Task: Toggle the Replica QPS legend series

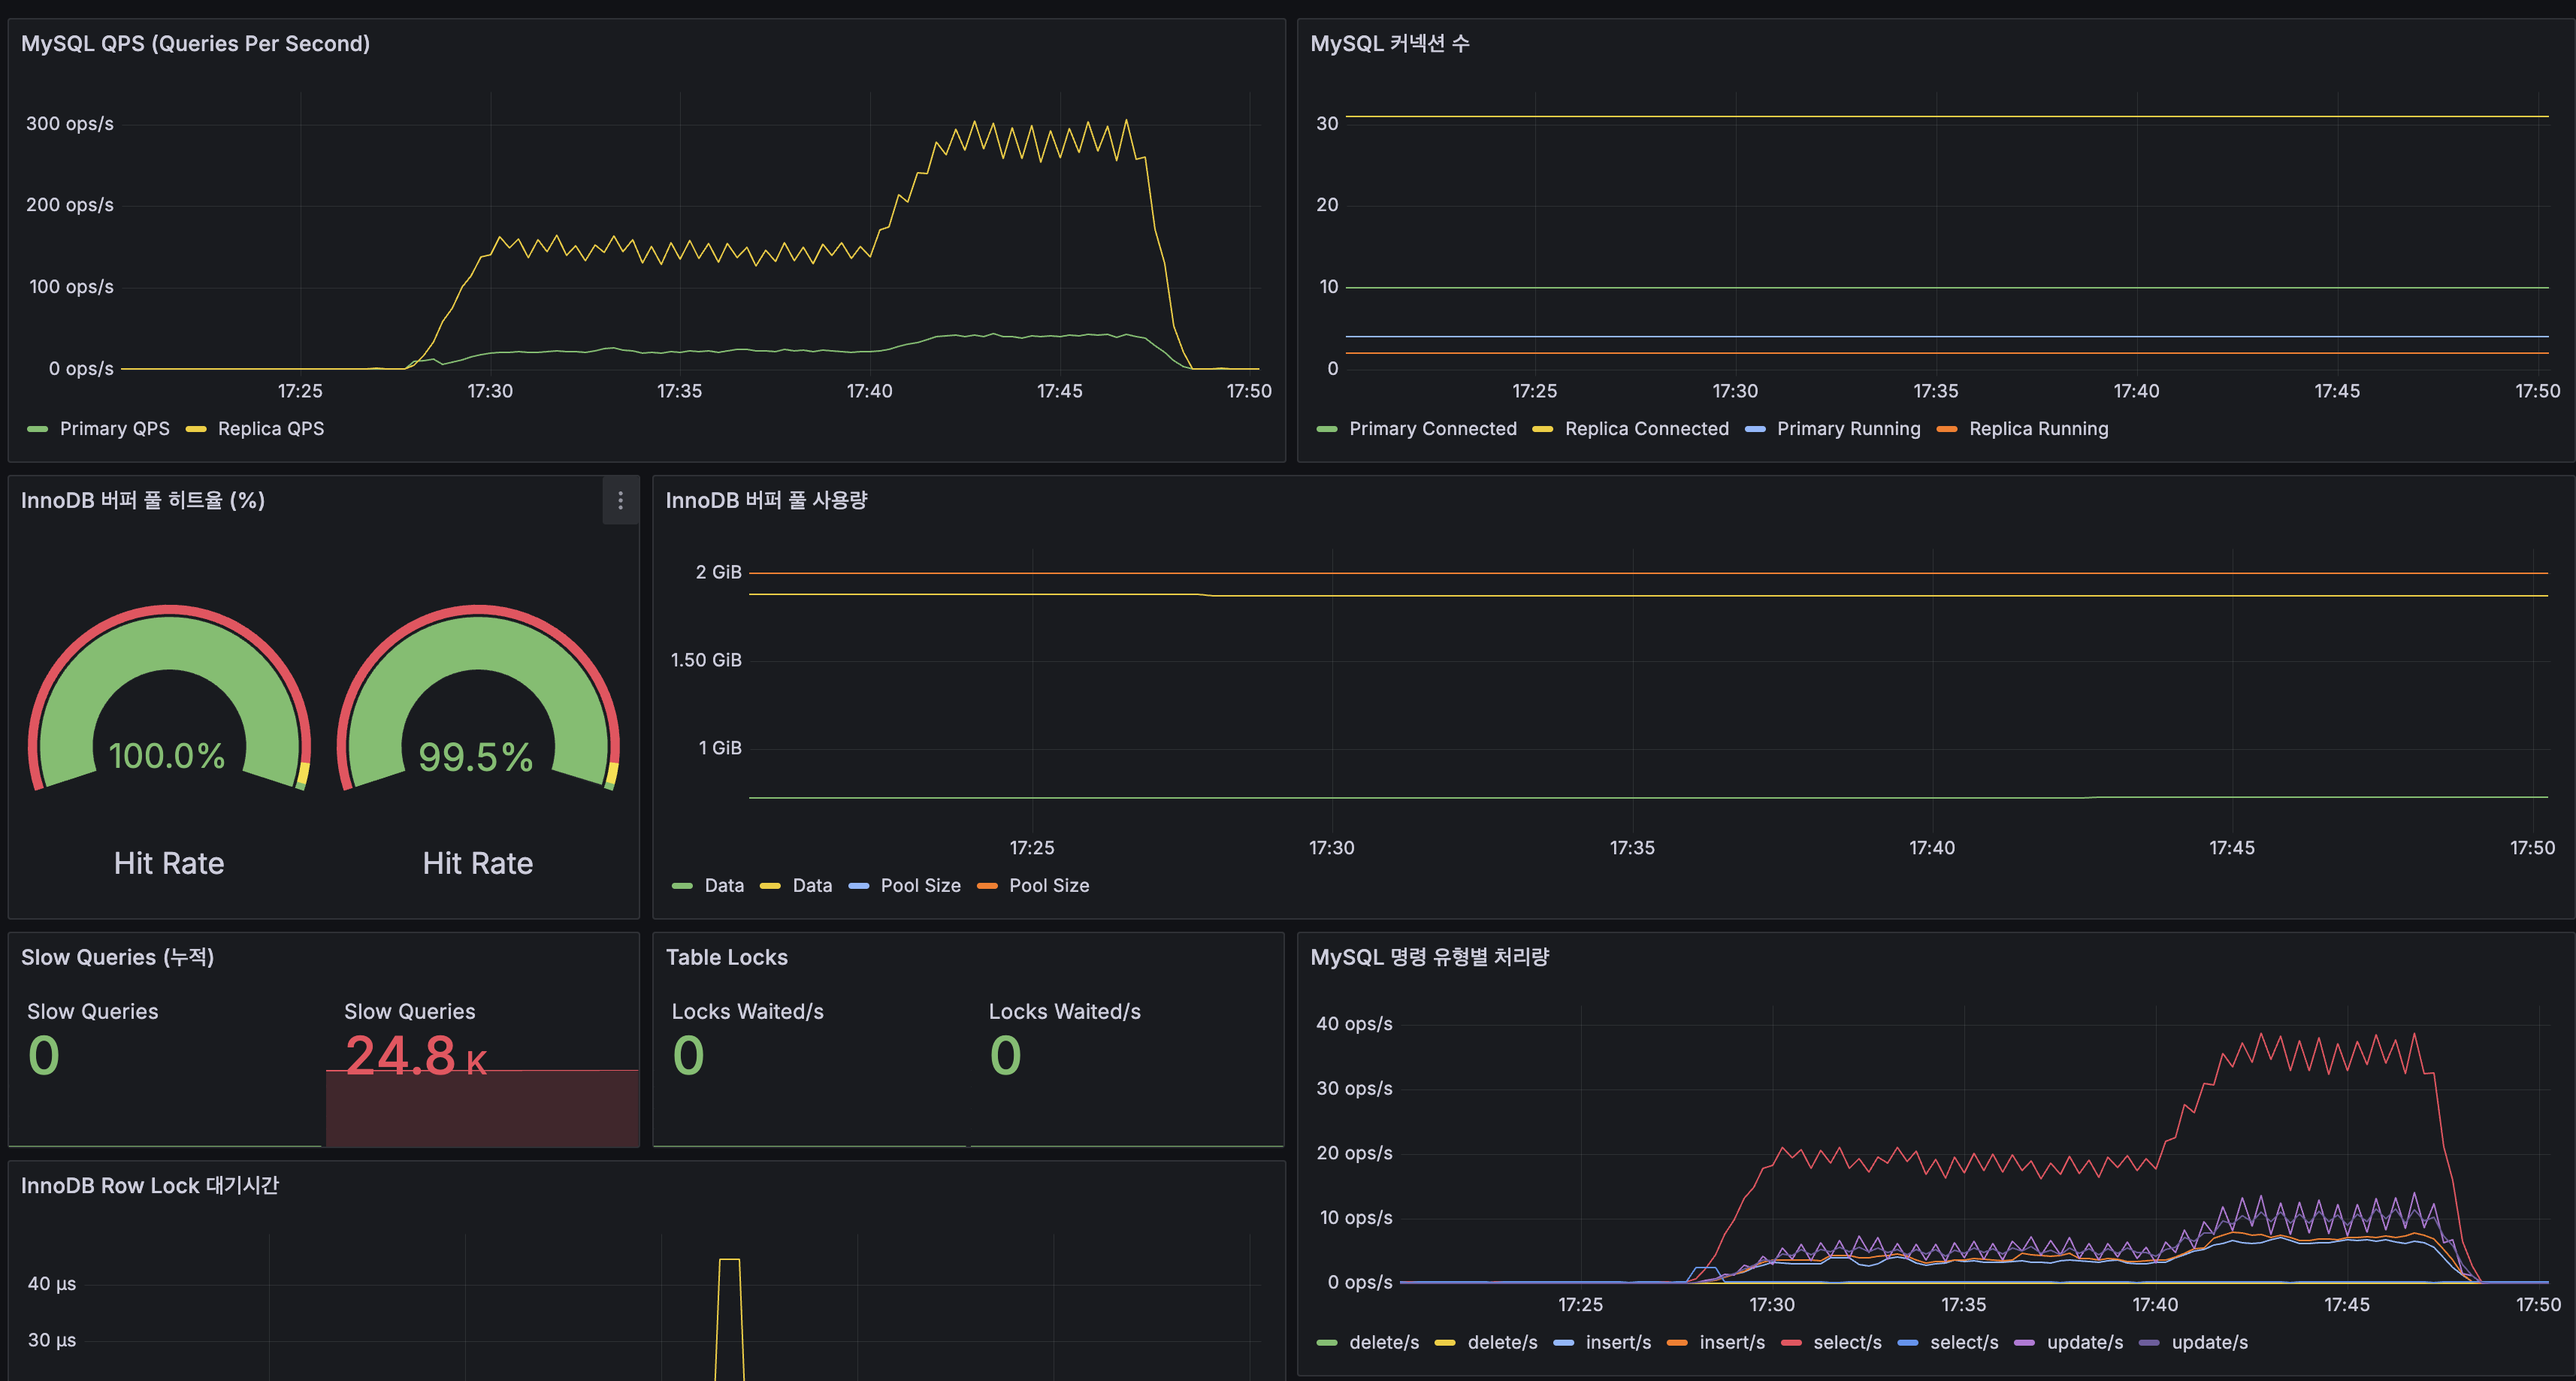Action: [271, 428]
